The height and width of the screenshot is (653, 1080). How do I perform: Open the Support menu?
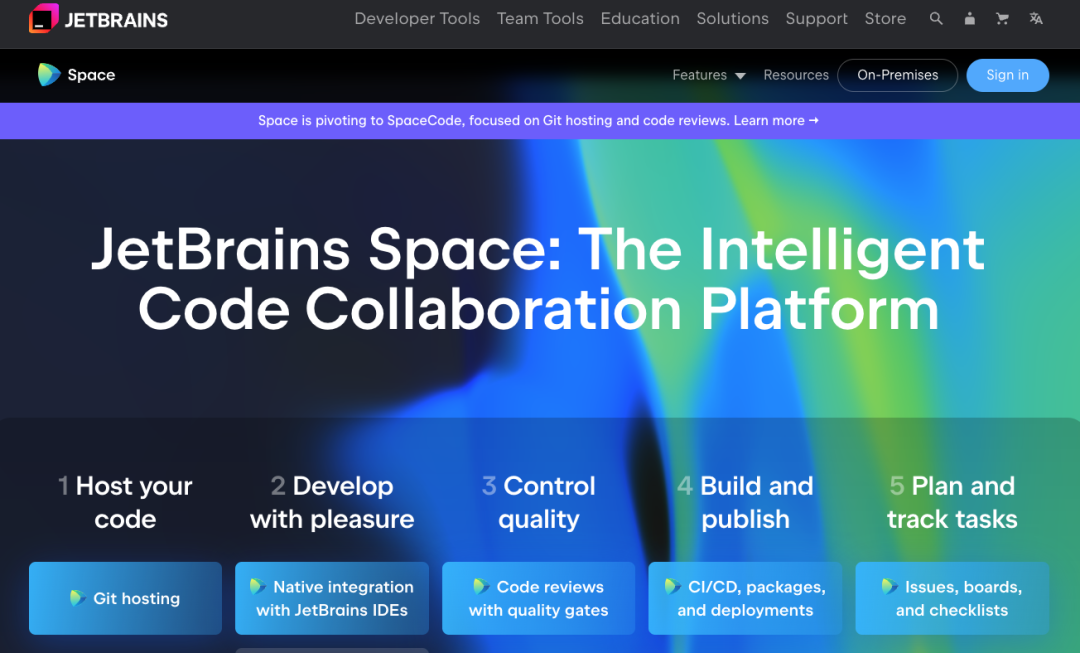816,19
